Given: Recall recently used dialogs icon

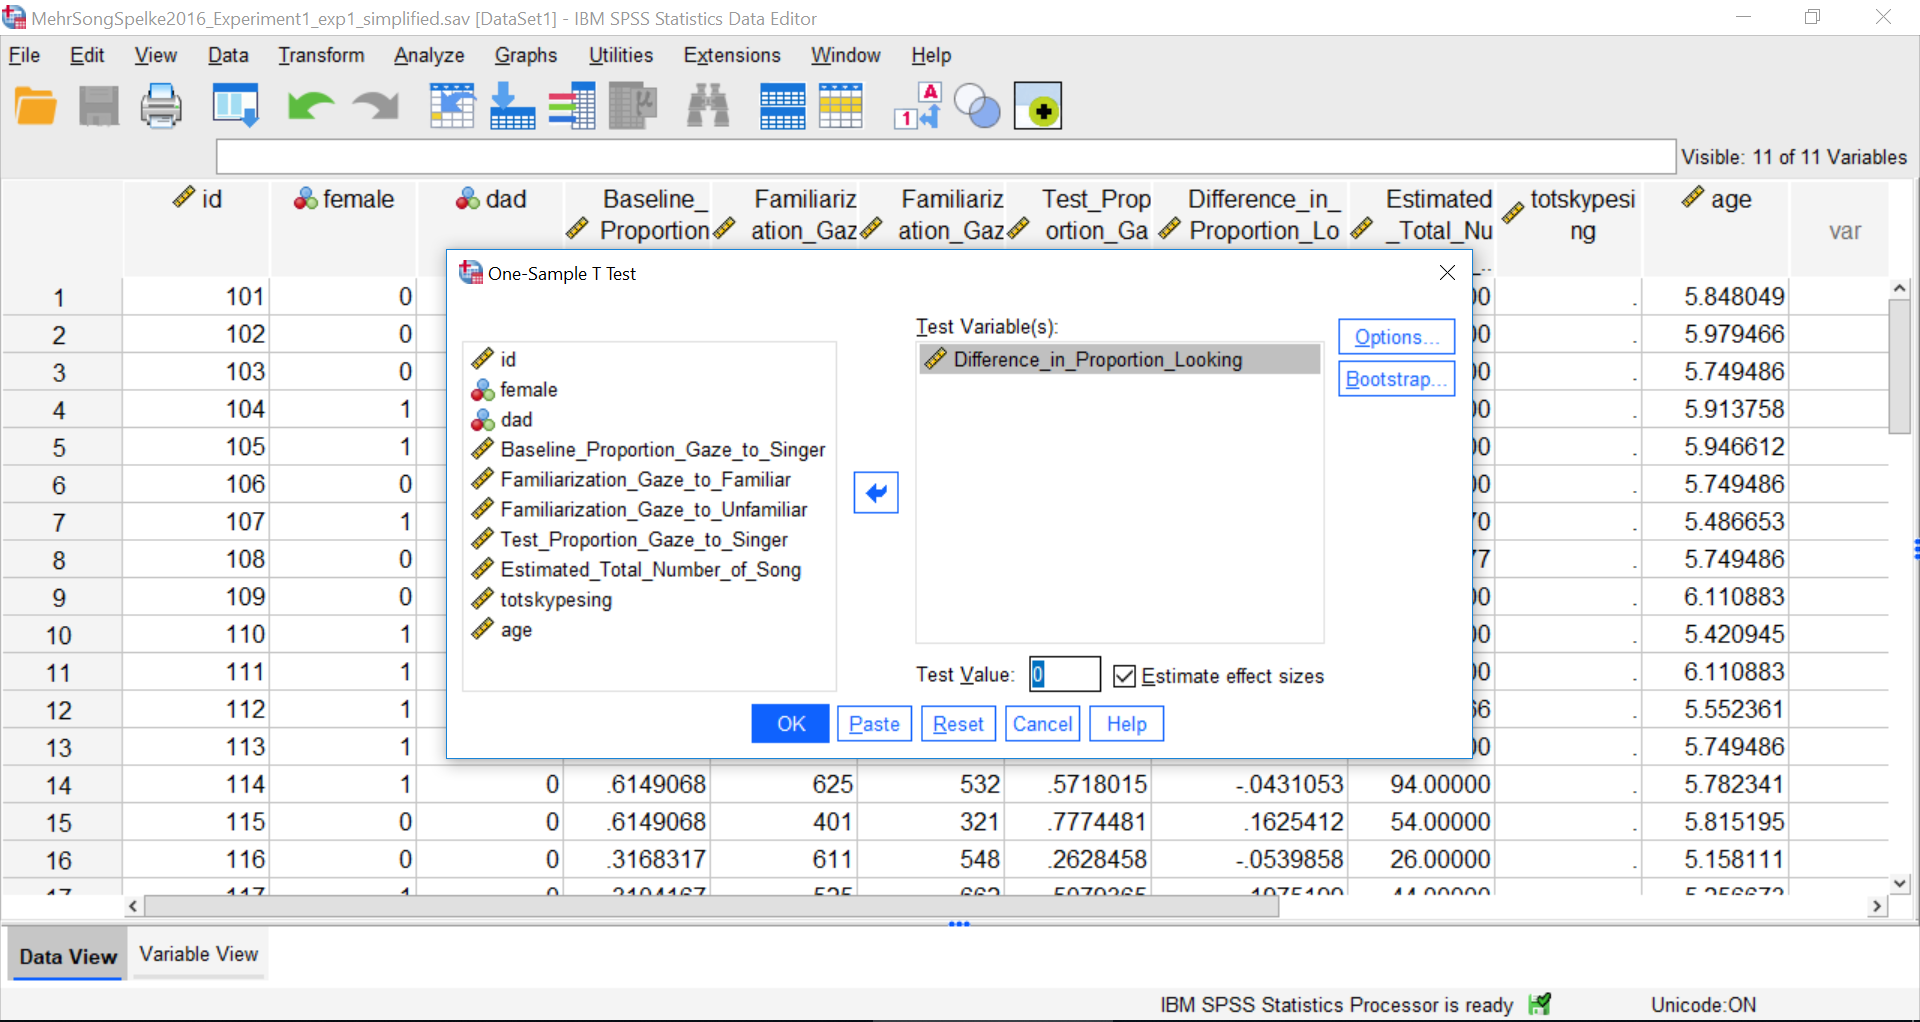Looking at the screenshot, I should tap(236, 106).
